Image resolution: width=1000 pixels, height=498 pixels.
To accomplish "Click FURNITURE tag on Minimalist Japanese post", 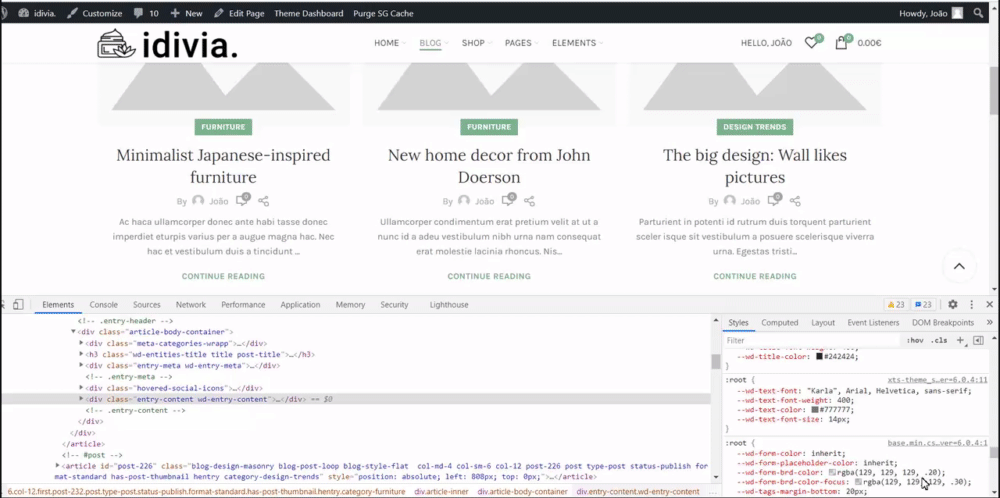I will pos(223,127).
